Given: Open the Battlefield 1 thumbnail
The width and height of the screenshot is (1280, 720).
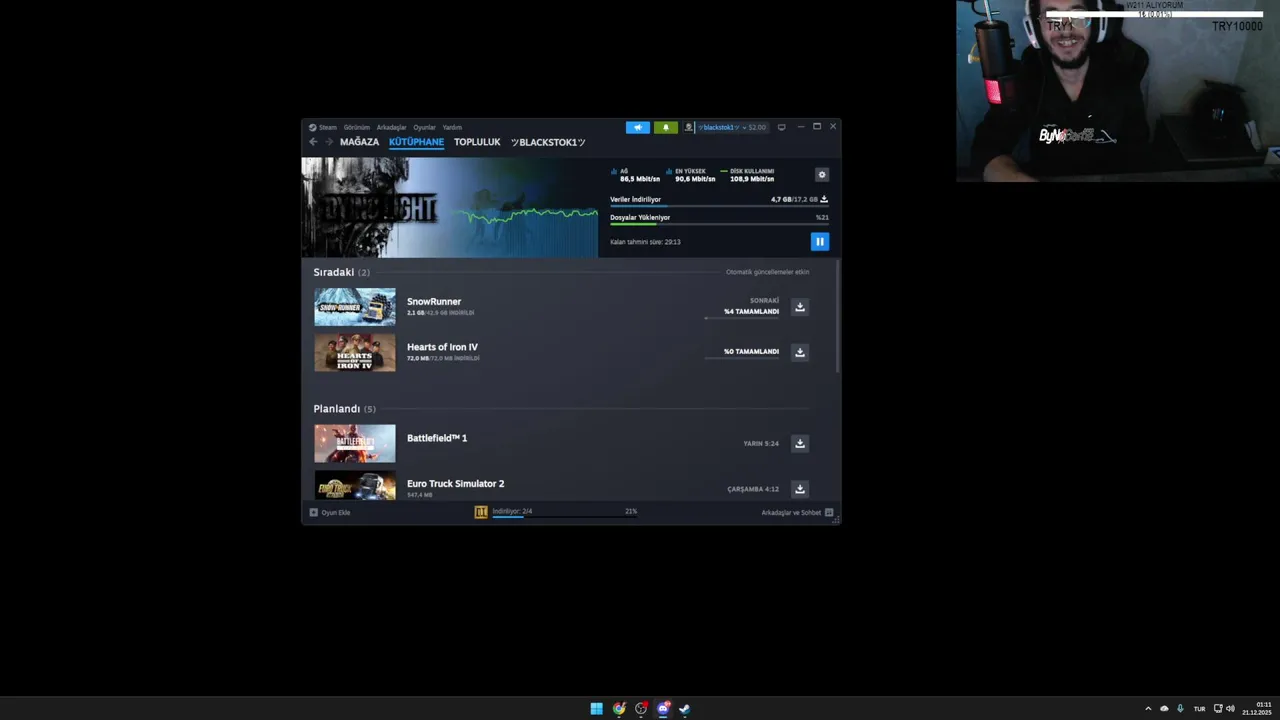Looking at the screenshot, I should 355,444.
